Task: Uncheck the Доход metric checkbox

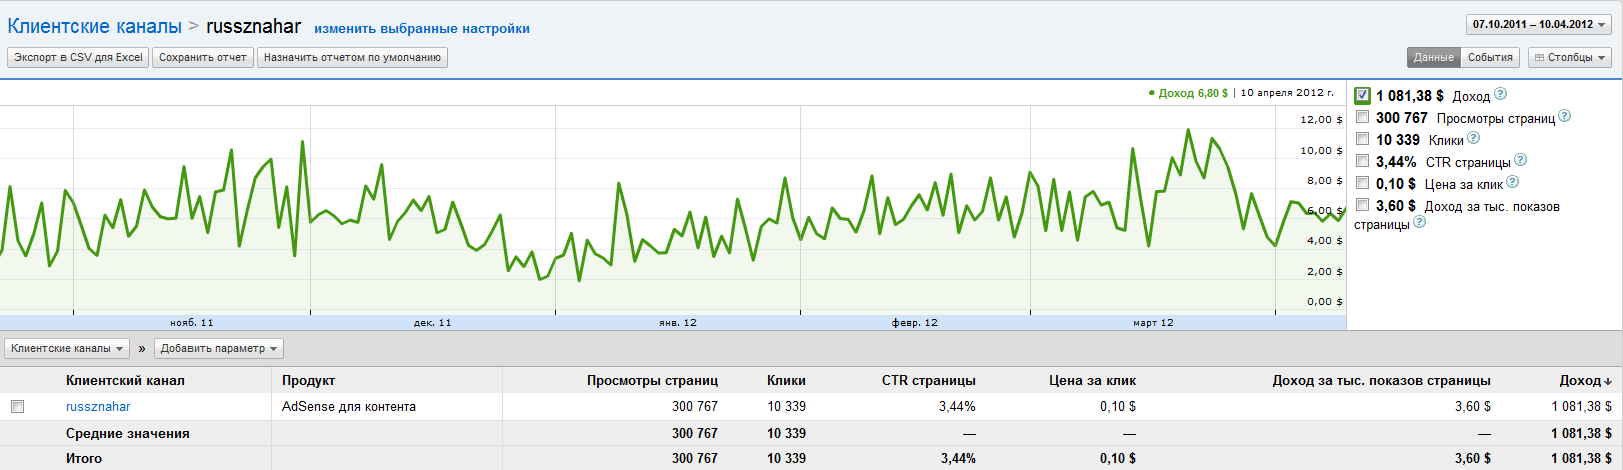Action: pos(1362,96)
